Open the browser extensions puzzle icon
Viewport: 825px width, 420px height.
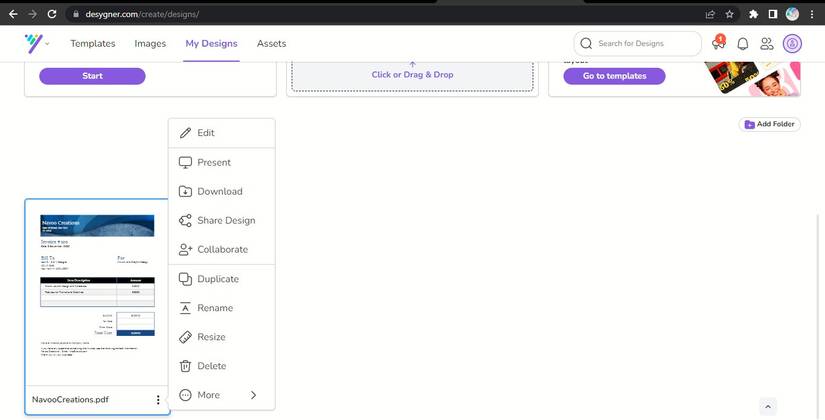click(x=753, y=14)
